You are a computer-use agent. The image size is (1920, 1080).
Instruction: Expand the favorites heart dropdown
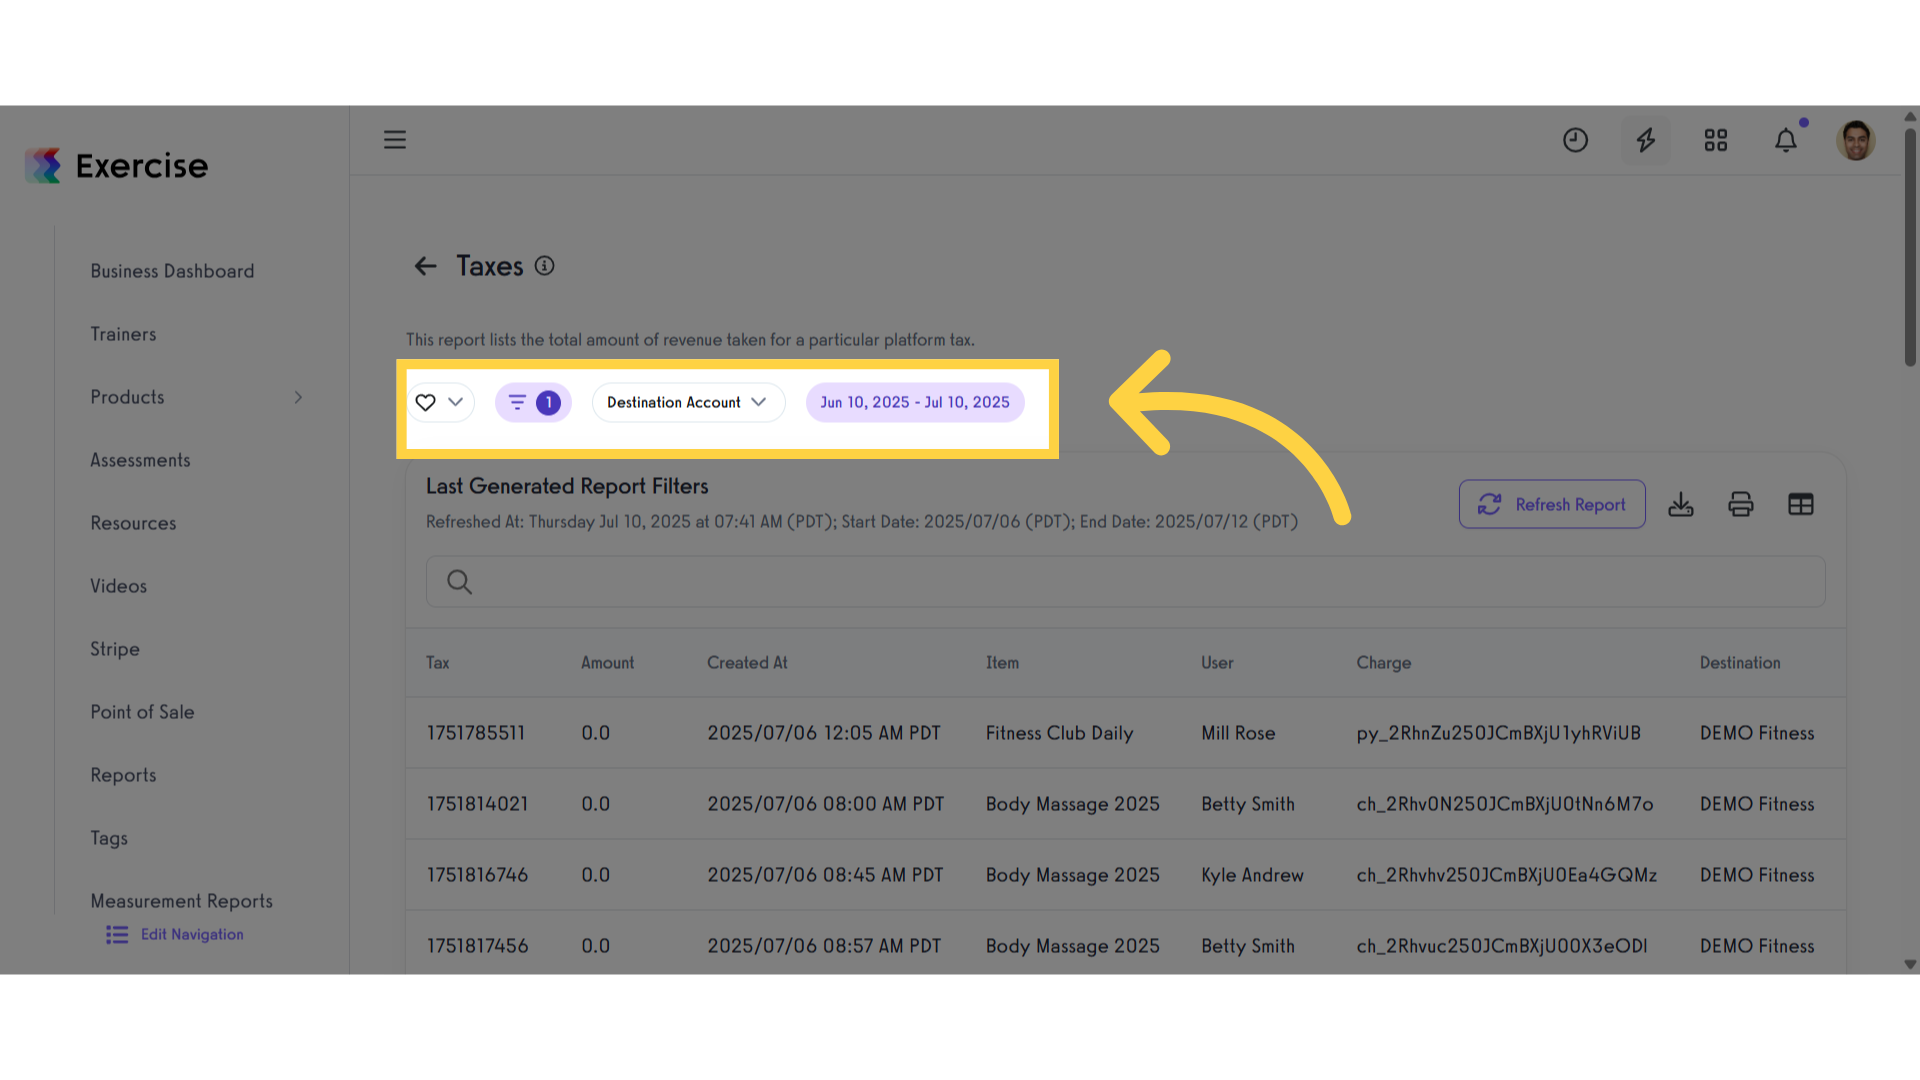[440, 402]
